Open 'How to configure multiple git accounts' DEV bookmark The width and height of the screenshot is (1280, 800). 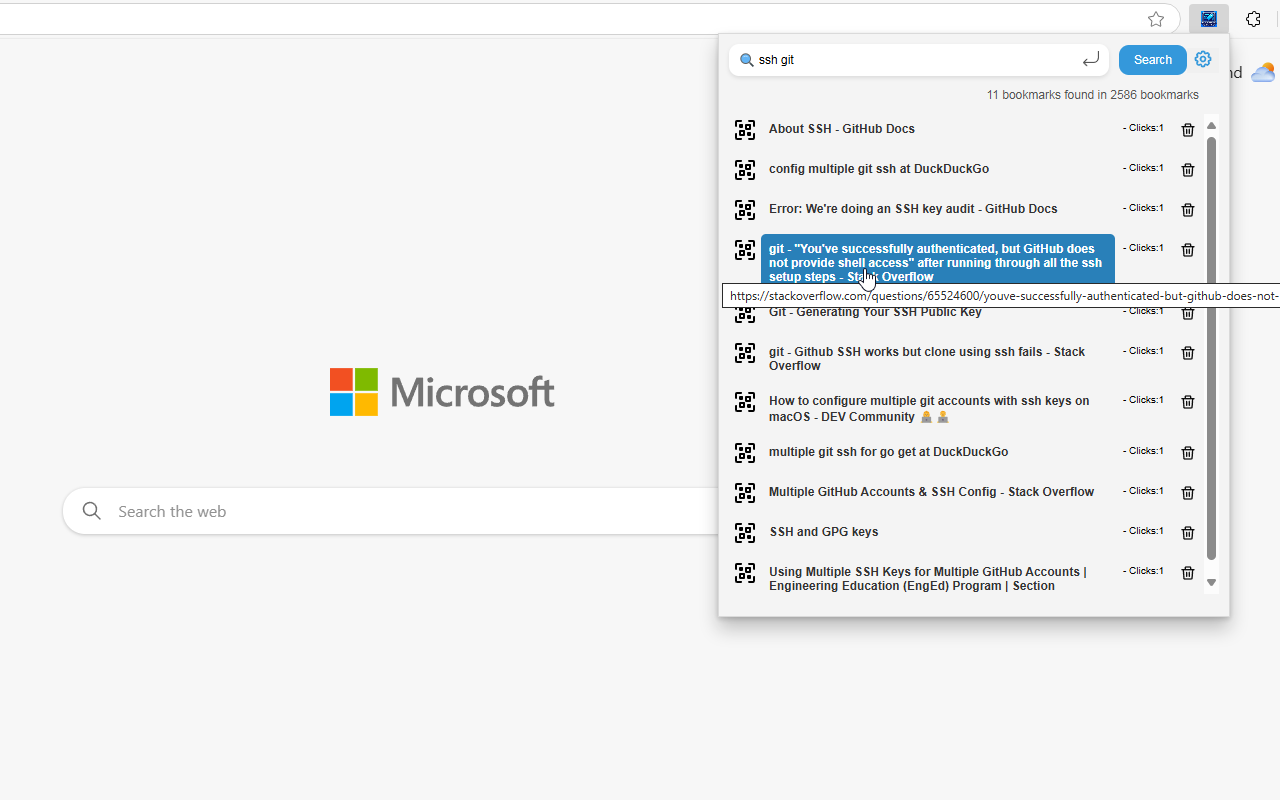click(x=929, y=408)
